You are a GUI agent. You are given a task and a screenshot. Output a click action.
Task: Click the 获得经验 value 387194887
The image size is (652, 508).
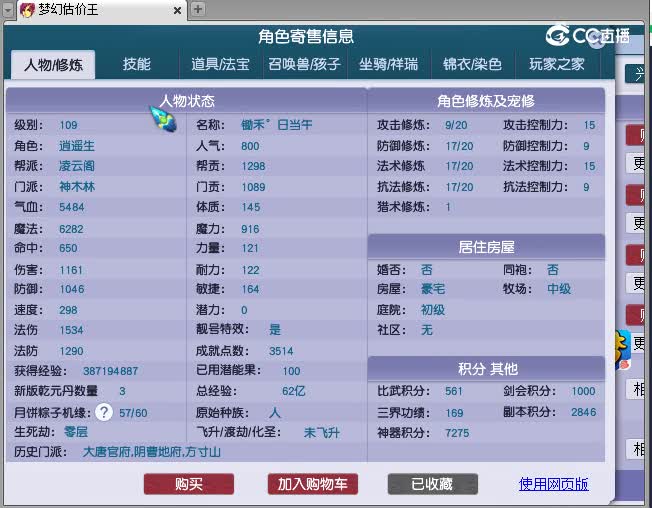coord(111,371)
